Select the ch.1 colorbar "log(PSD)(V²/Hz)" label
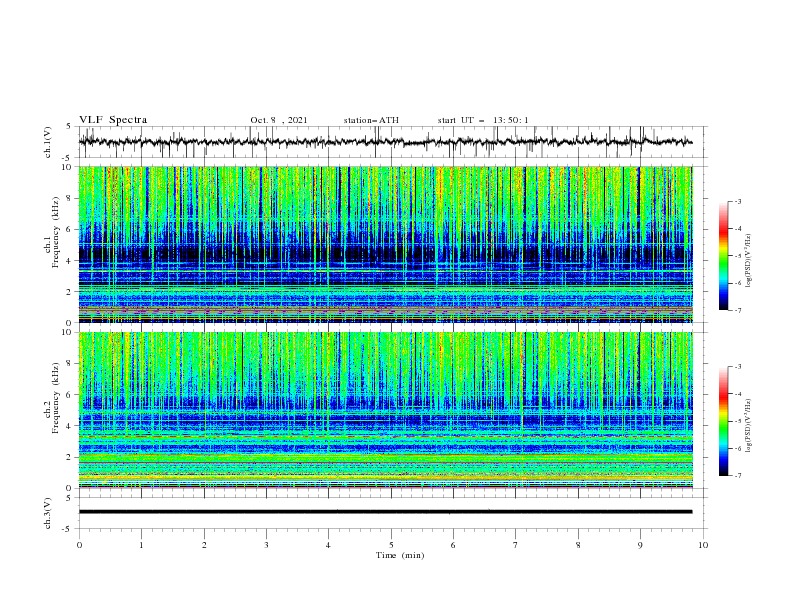The height and width of the screenshot is (612, 792). [749, 261]
